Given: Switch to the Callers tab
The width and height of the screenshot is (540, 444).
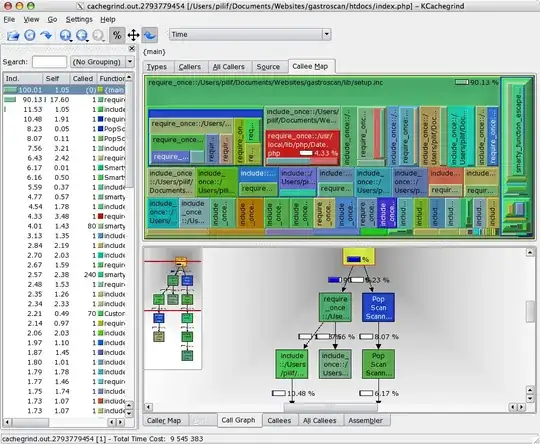Looking at the screenshot, I should pos(189,67).
